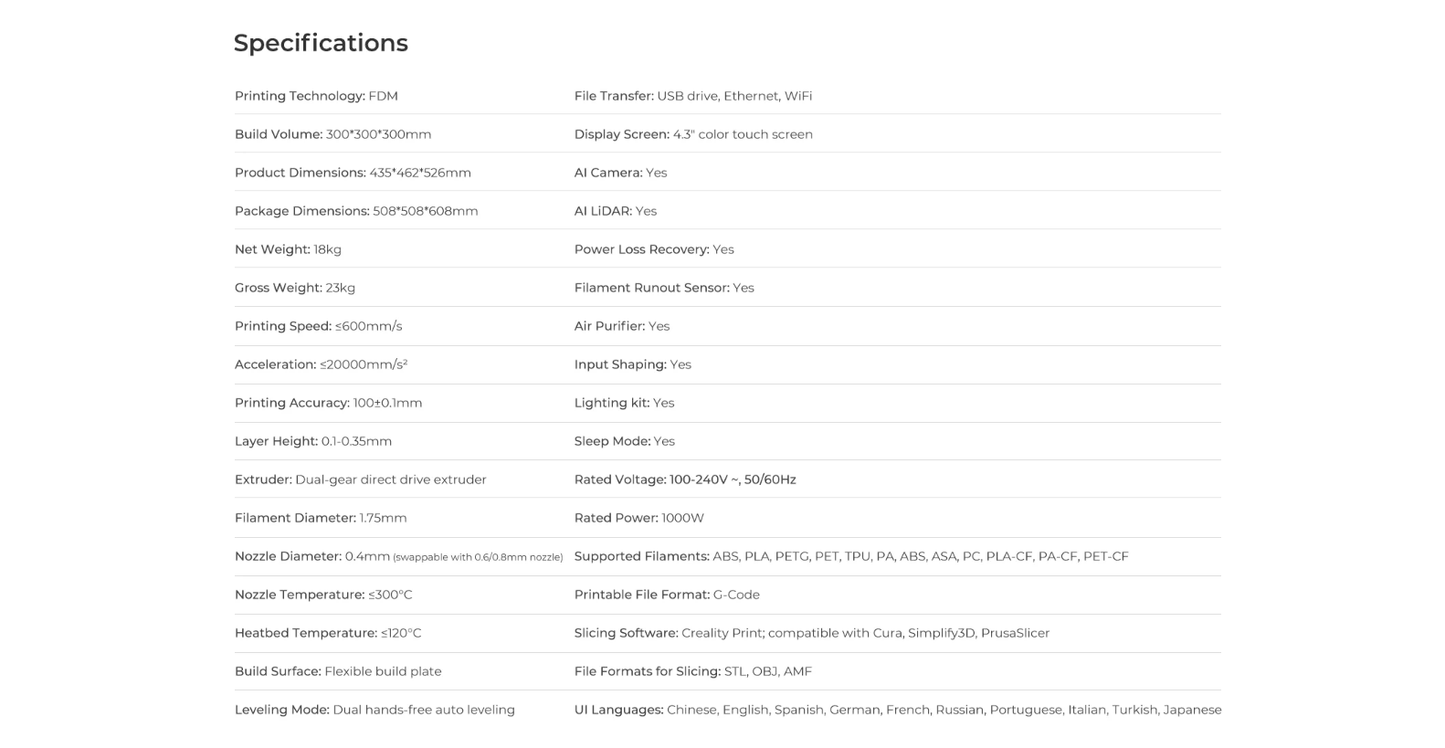This screenshot has width=1445, height=748.
Task: Click the Layer Height 0.1-0.35mm entry
Action: [x=313, y=441]
